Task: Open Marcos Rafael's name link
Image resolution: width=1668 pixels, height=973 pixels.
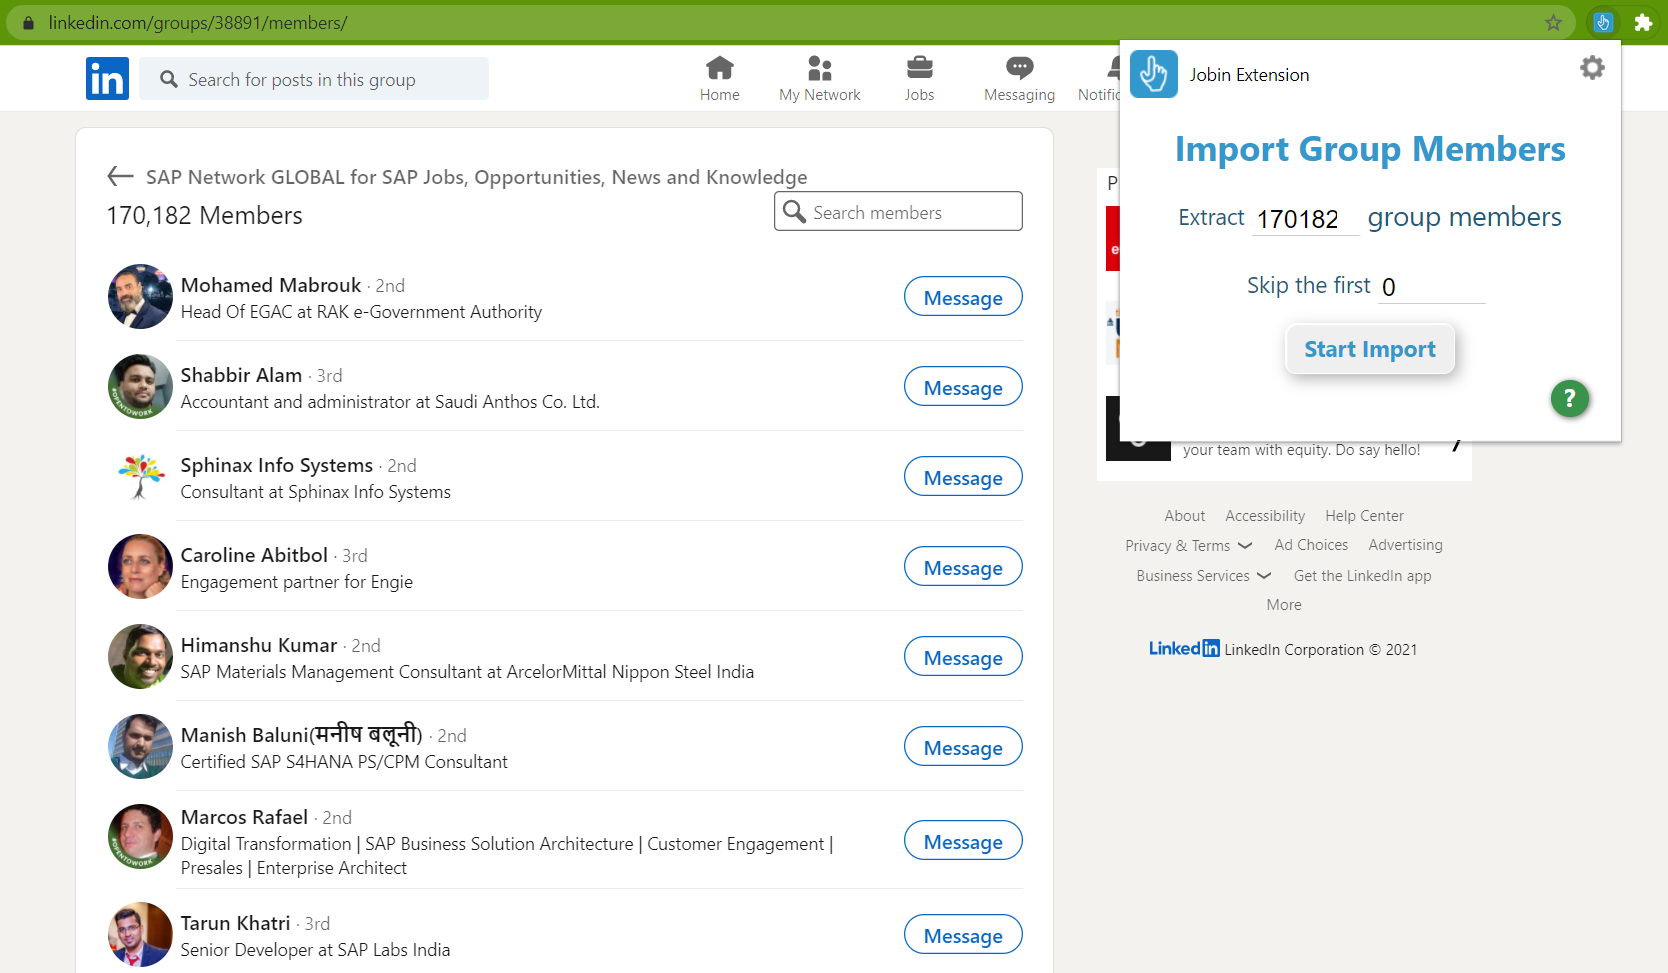Action: point(244,817)
